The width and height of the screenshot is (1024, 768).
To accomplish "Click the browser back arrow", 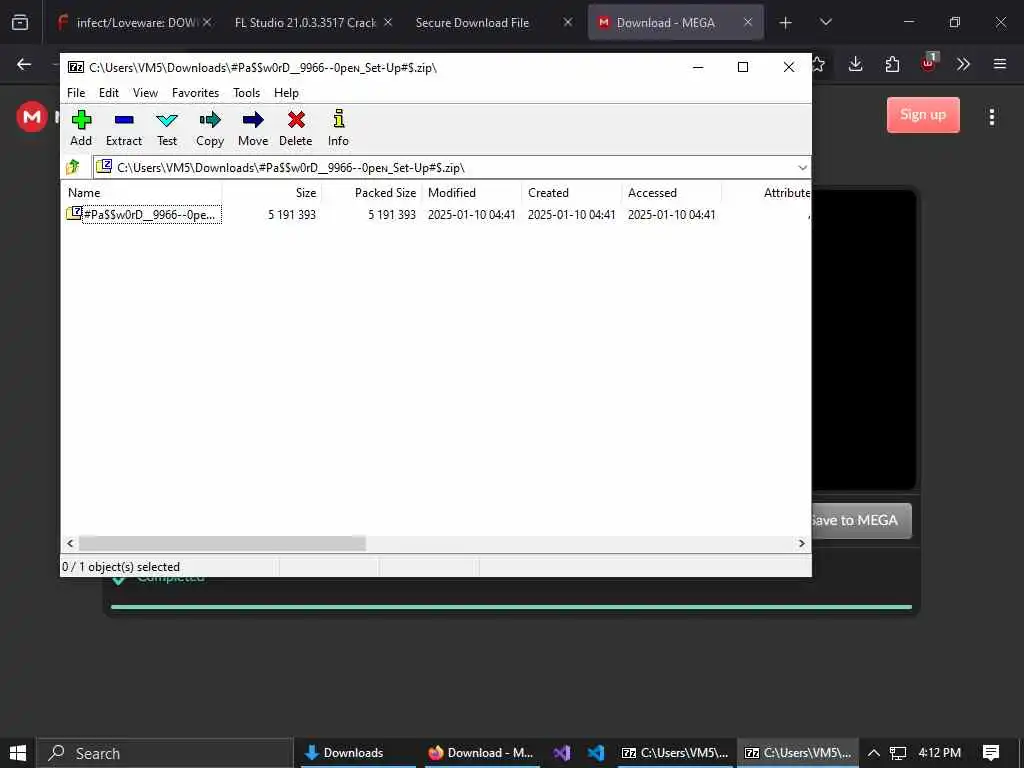I will click(x=24, y=64).
